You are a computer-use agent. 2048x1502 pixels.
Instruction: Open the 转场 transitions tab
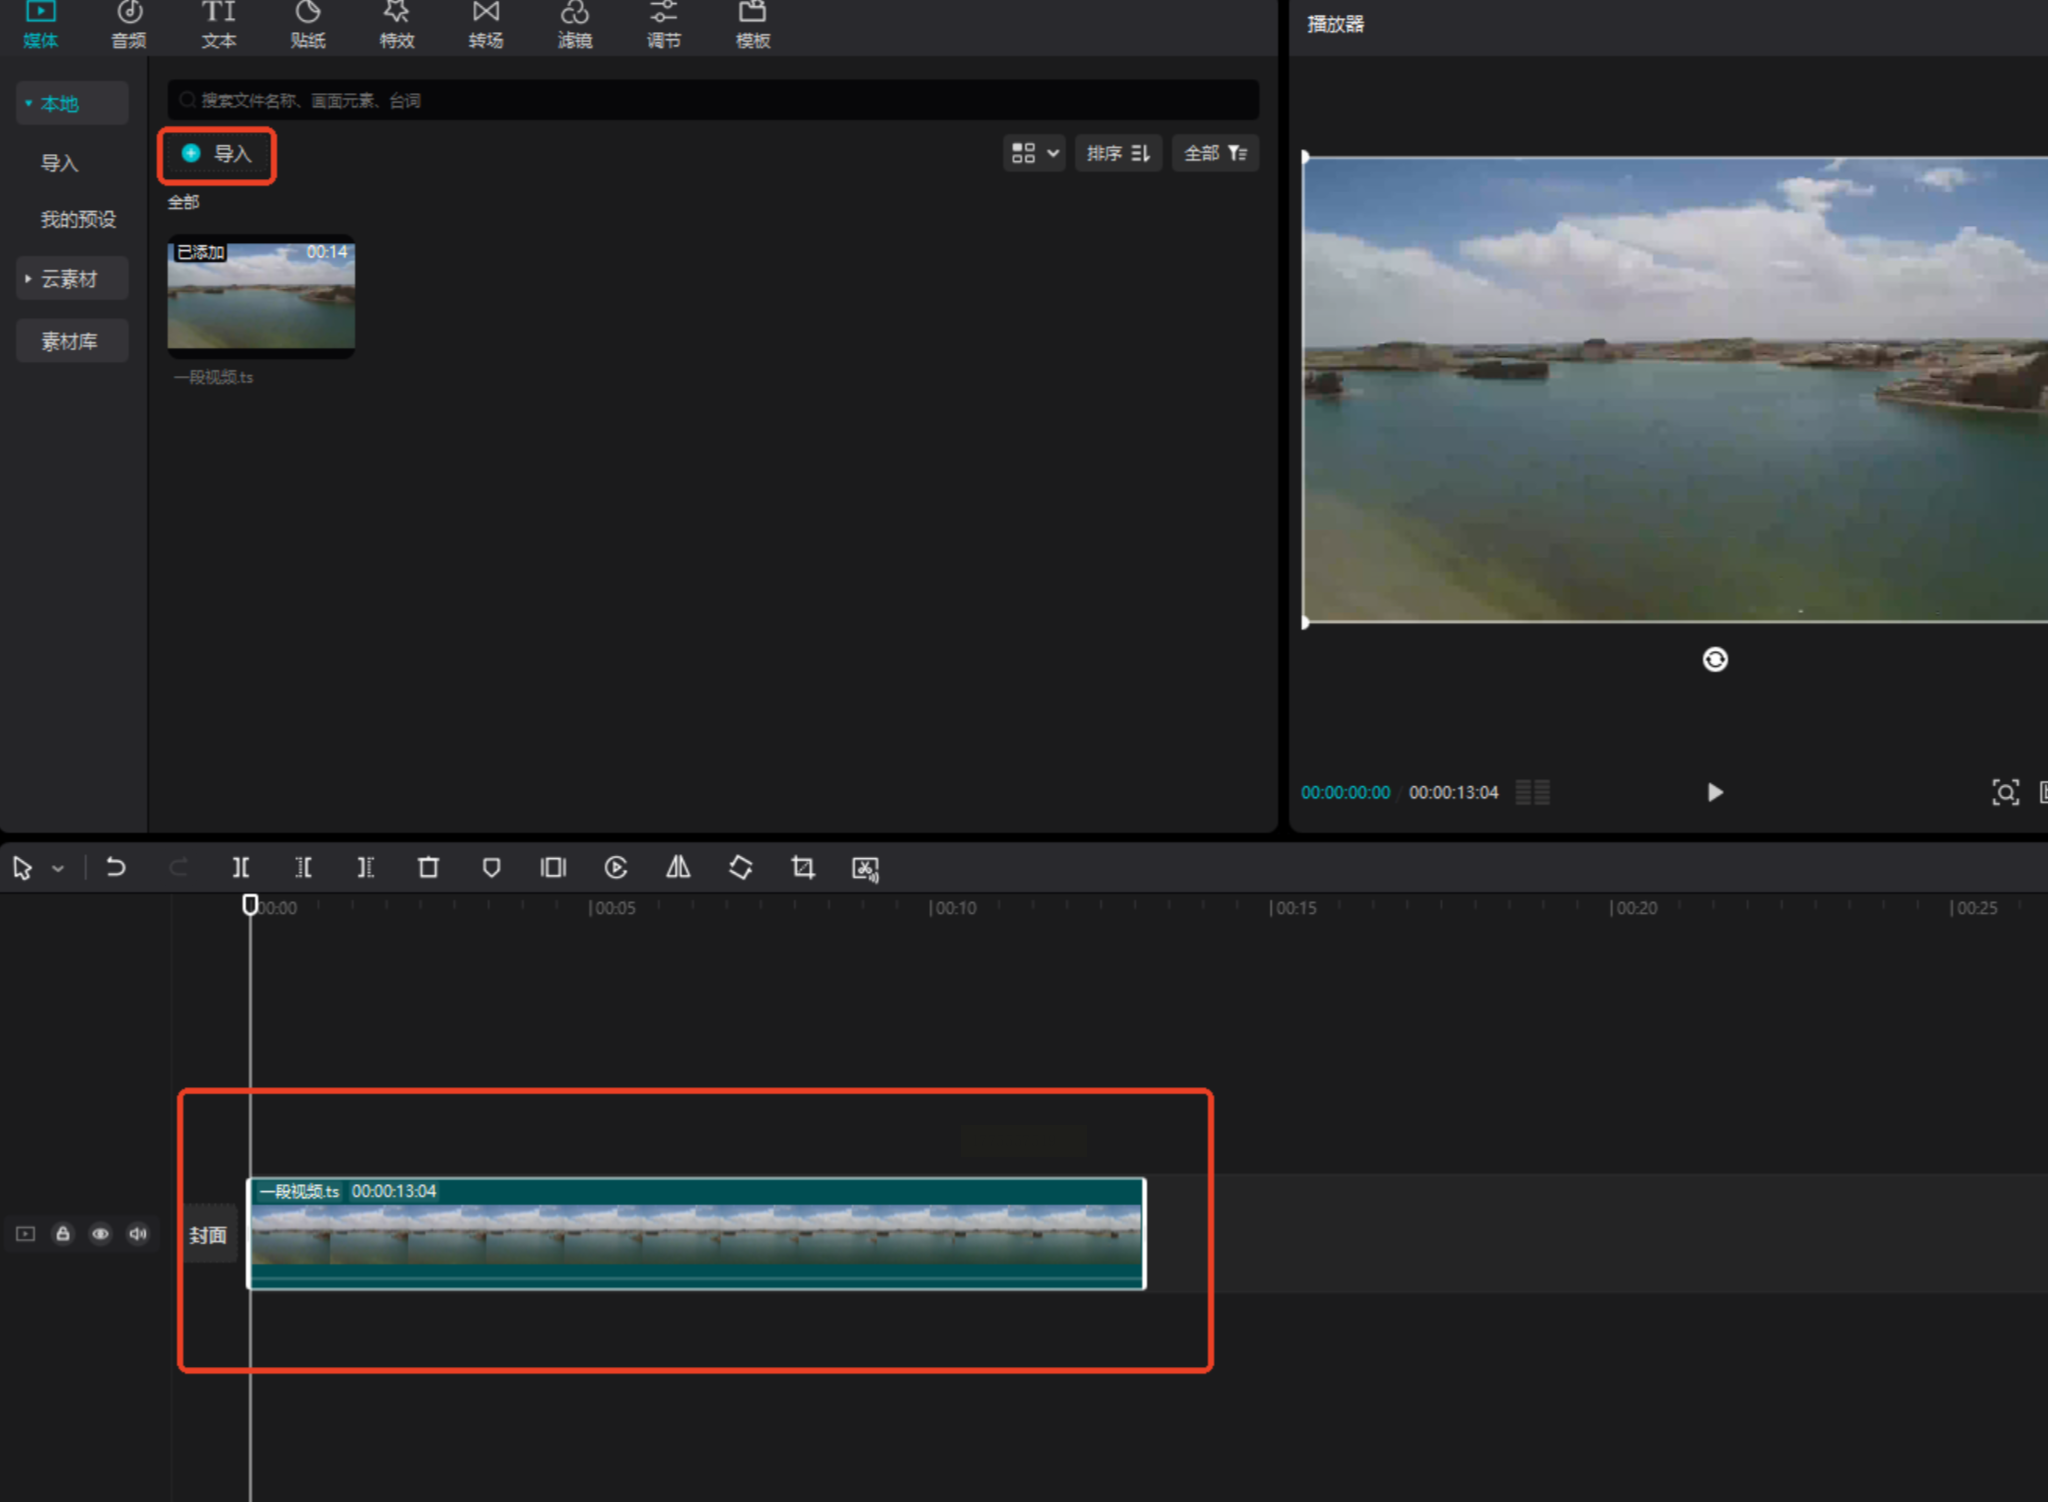(x=486, y=24)
